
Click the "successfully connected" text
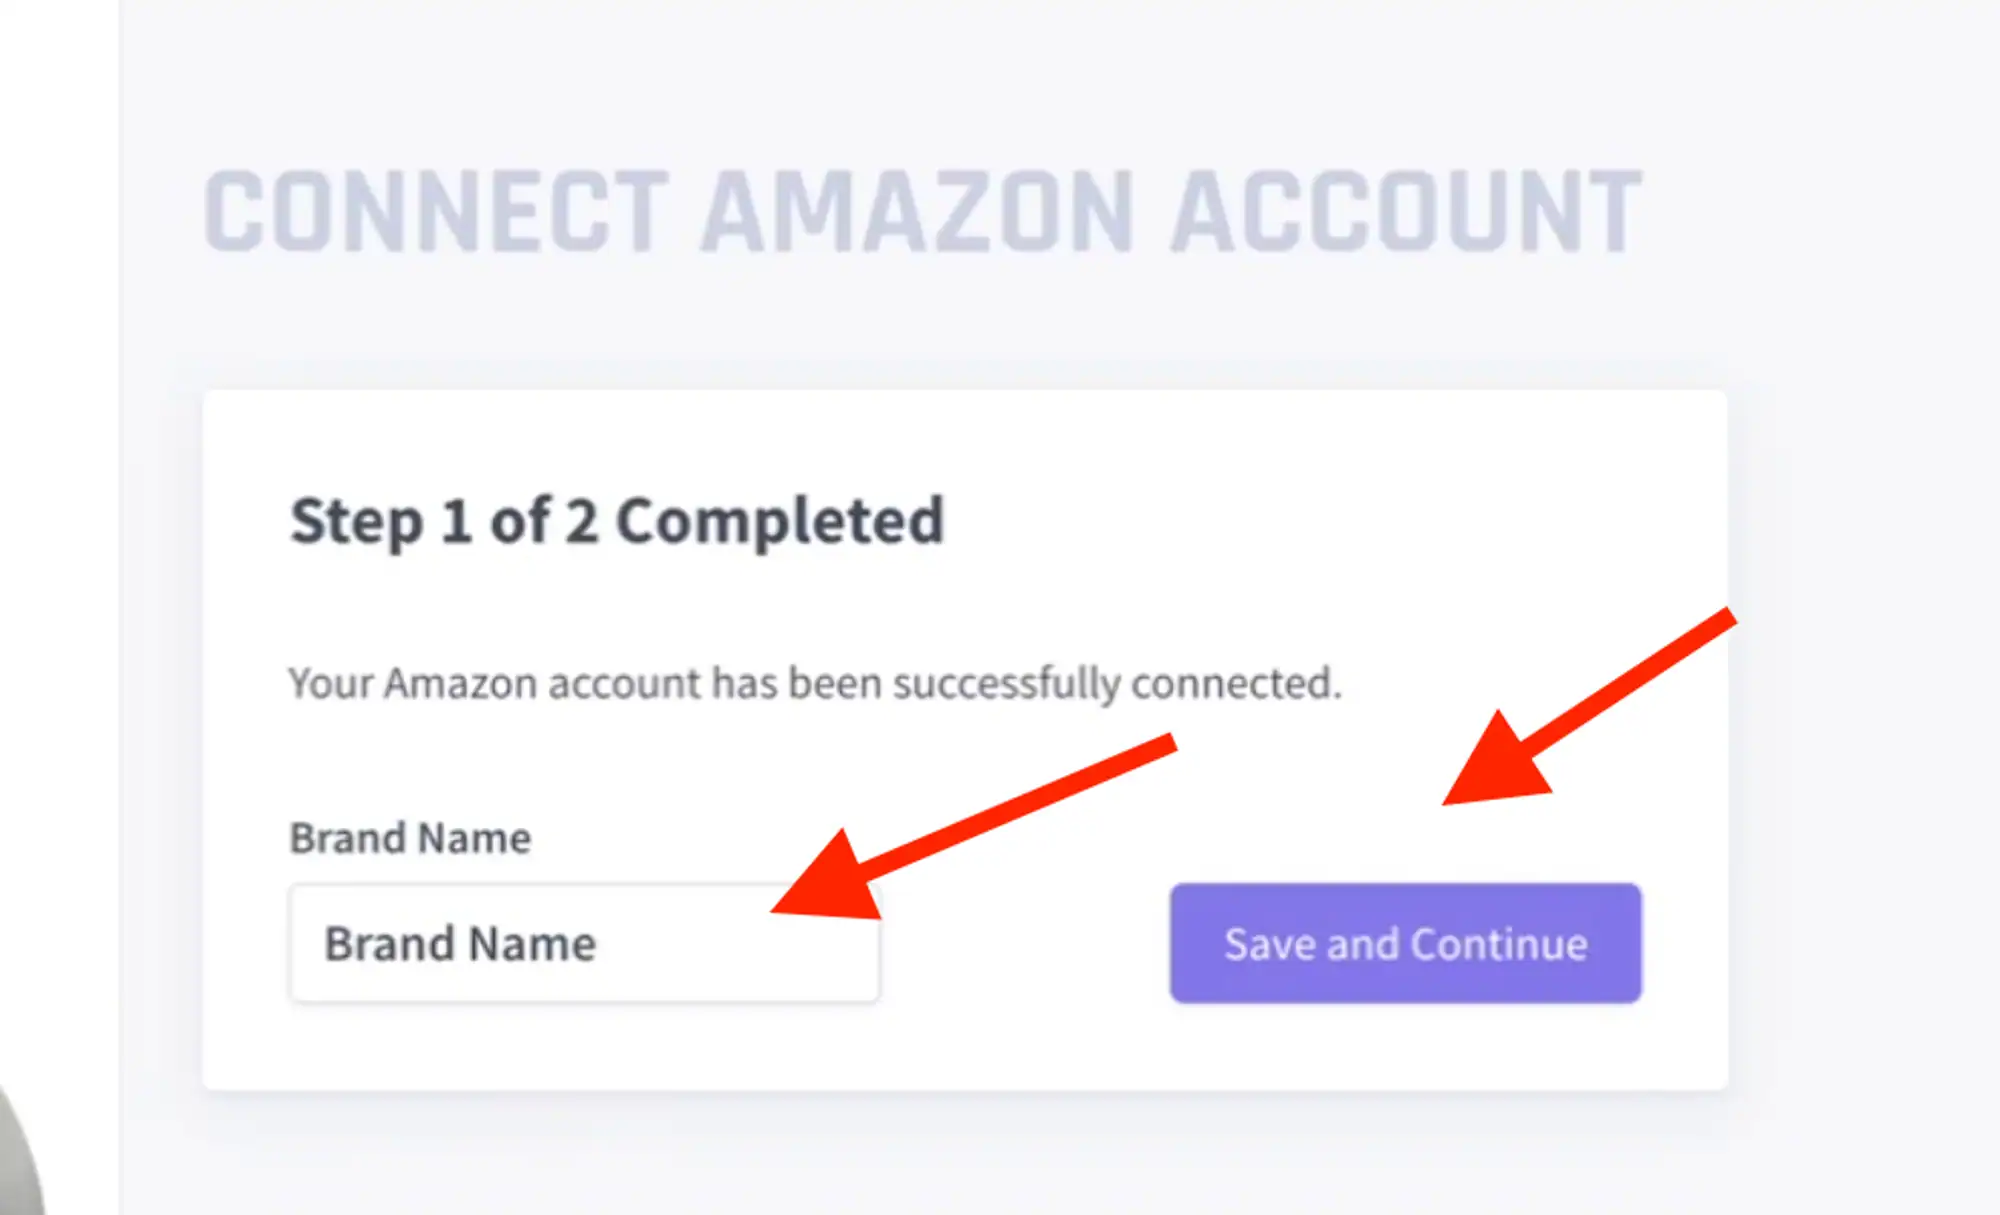1116,684
